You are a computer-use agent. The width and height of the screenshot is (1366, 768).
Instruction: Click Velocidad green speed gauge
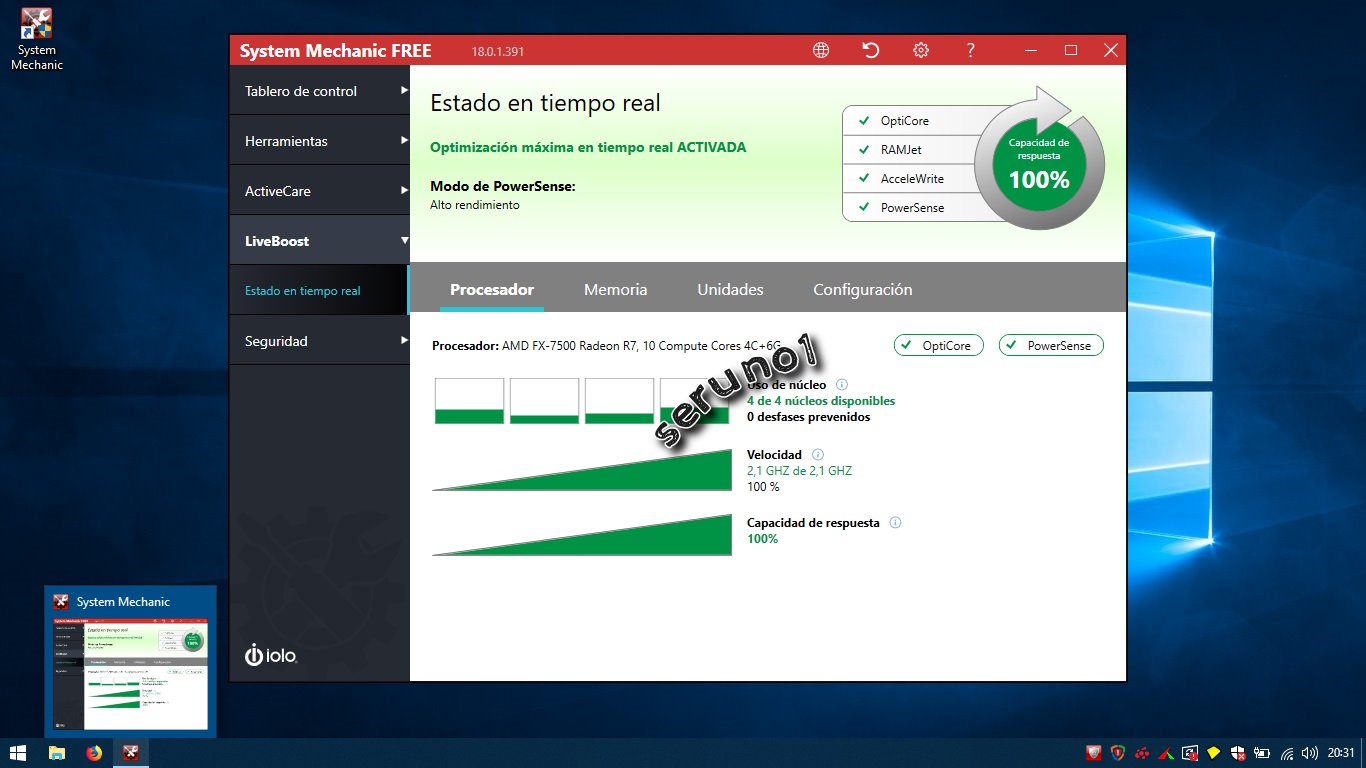tap(582, 470)
